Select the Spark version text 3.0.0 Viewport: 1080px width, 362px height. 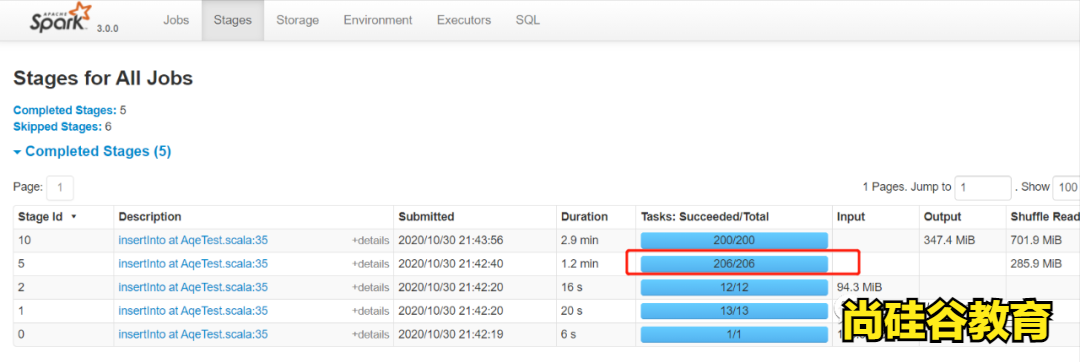tap(107, 29)
